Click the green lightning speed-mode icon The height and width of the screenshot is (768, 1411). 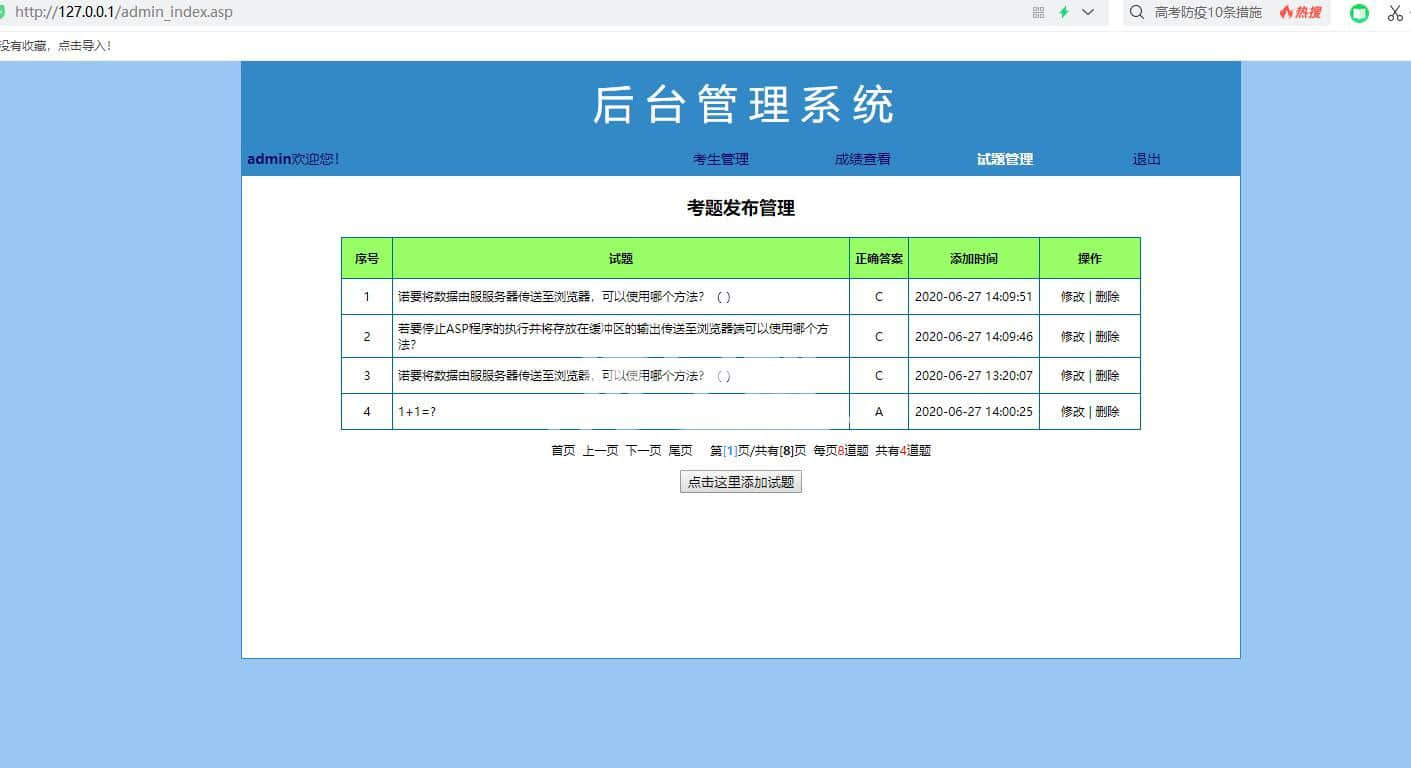[x=1064, y=13]
